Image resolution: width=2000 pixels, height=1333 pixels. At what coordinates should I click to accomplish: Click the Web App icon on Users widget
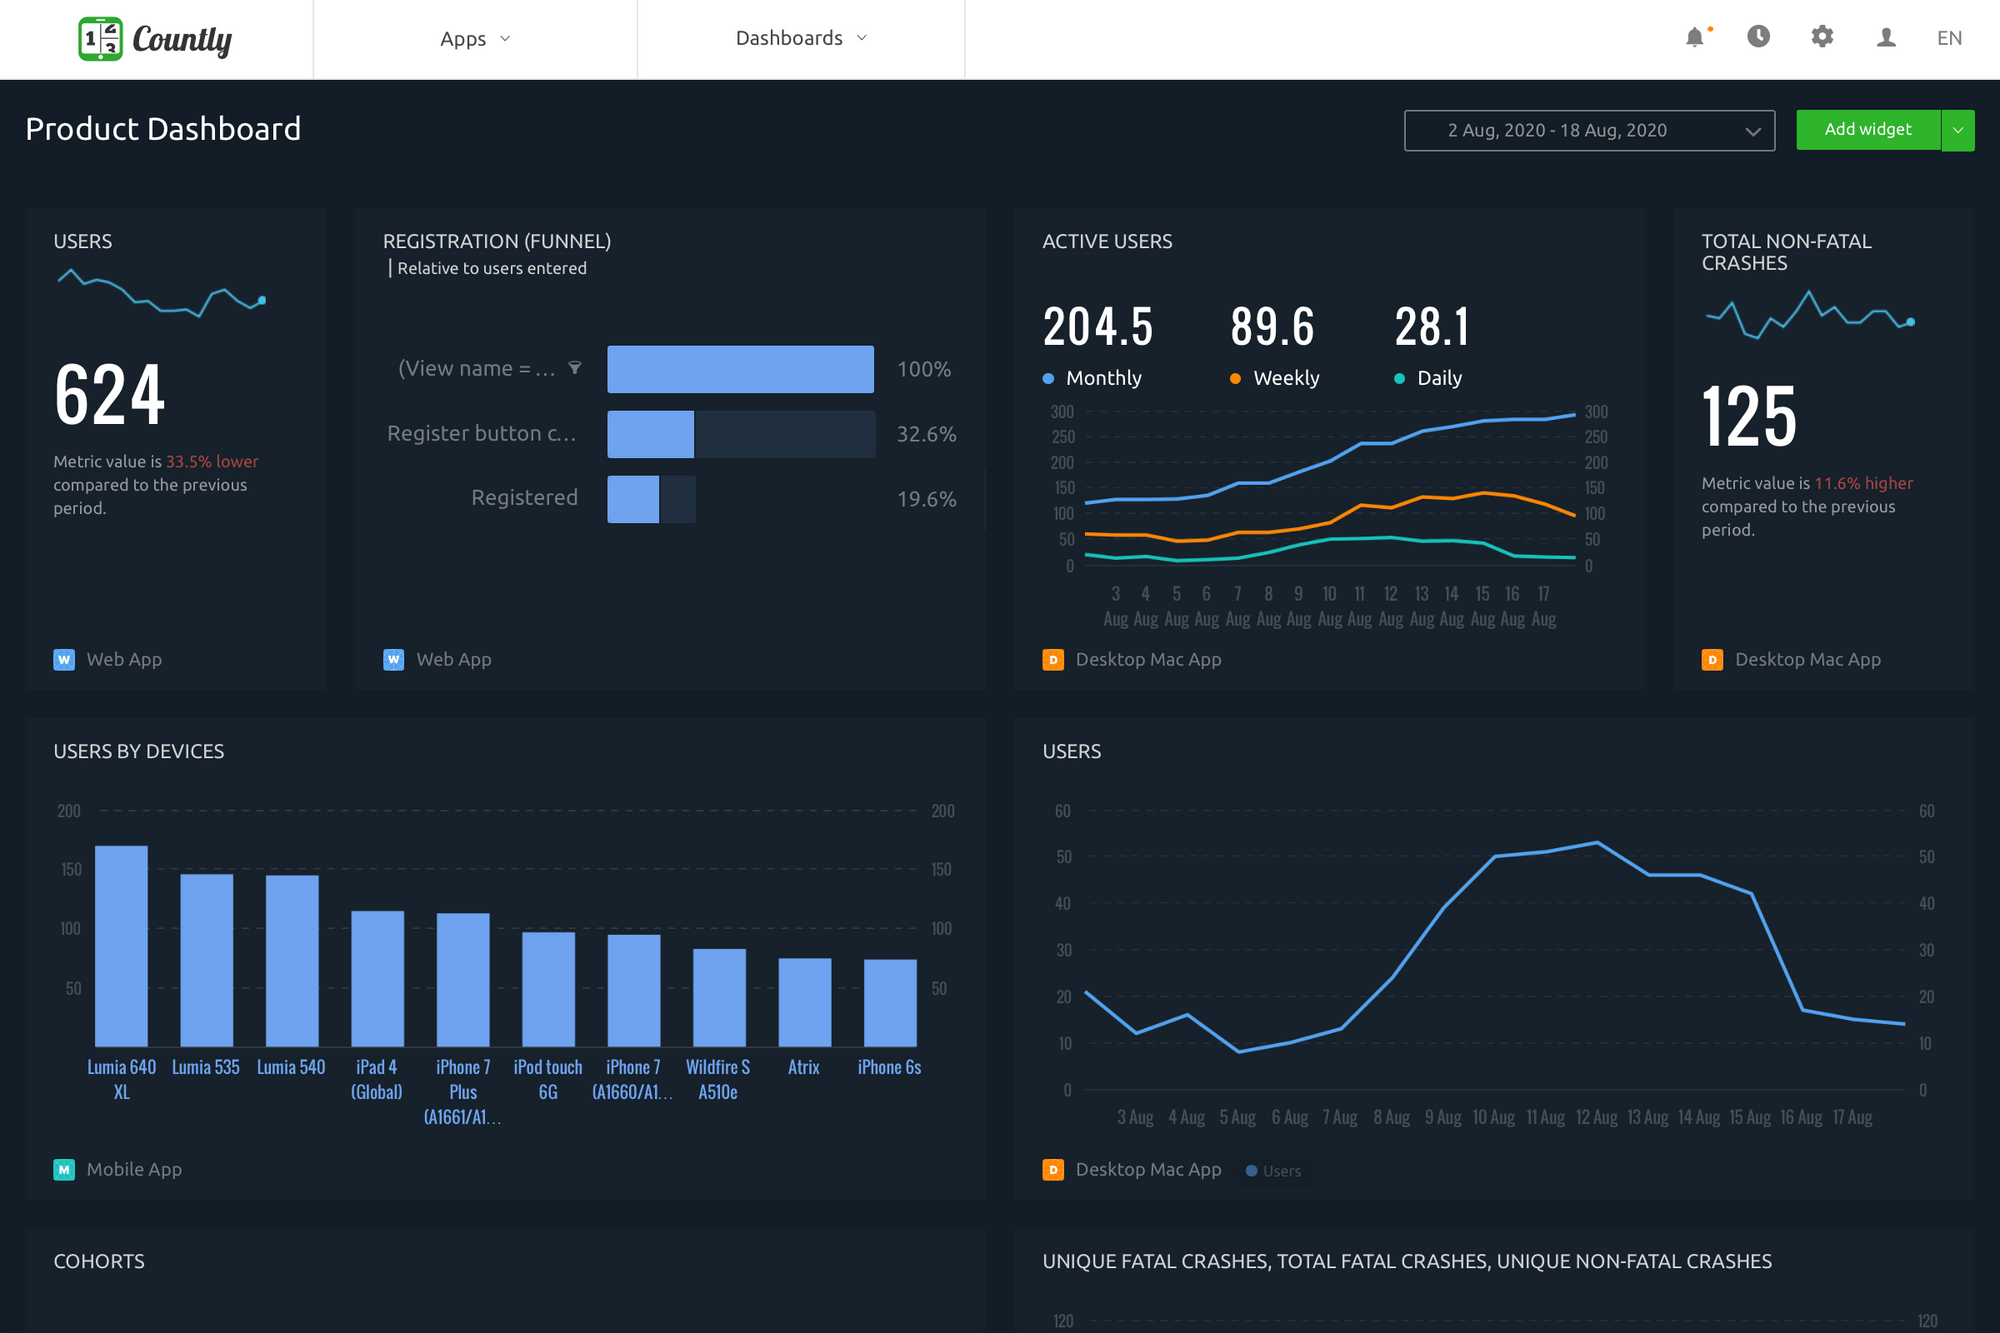coord(64,659)
